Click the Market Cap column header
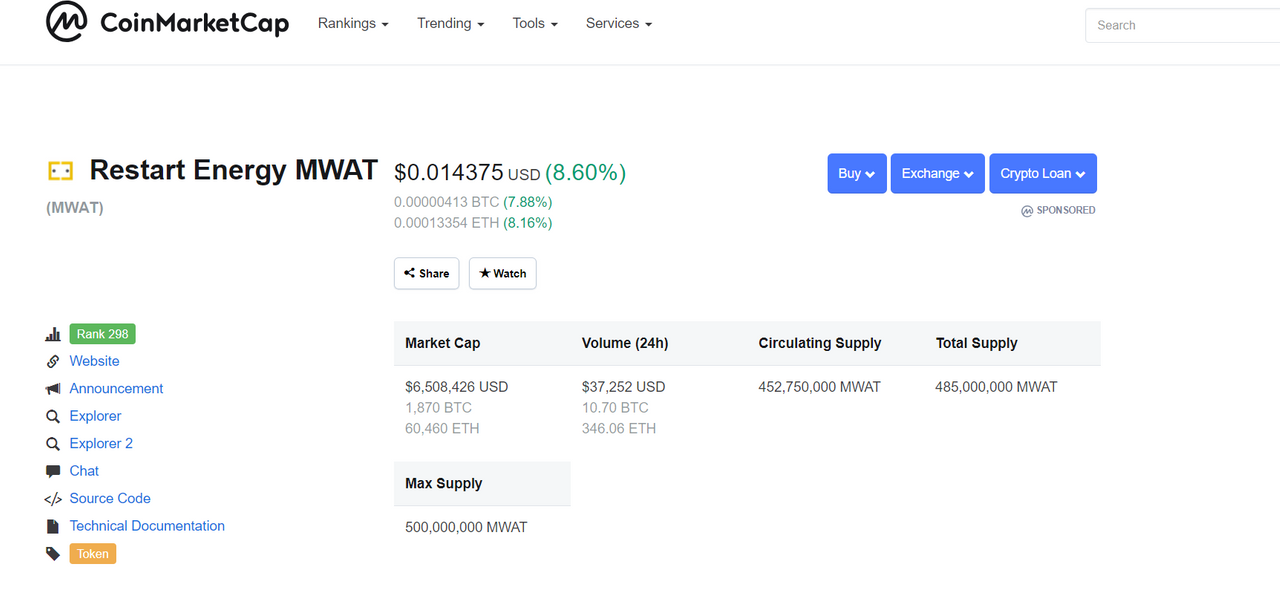This screenshot has width=1280, height=596. click(443, 343)
